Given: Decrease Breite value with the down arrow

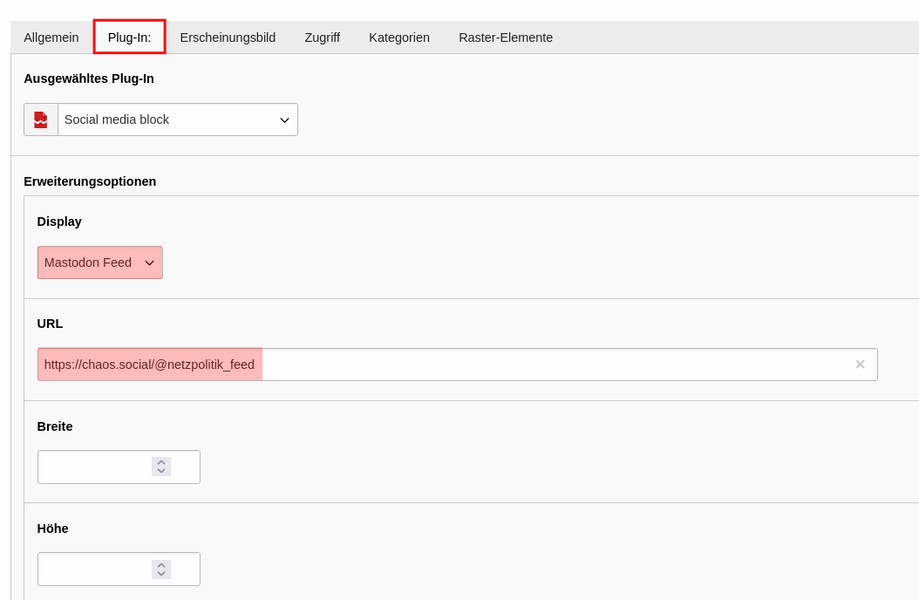Looking at the screenshot, I should click(161, 471).
